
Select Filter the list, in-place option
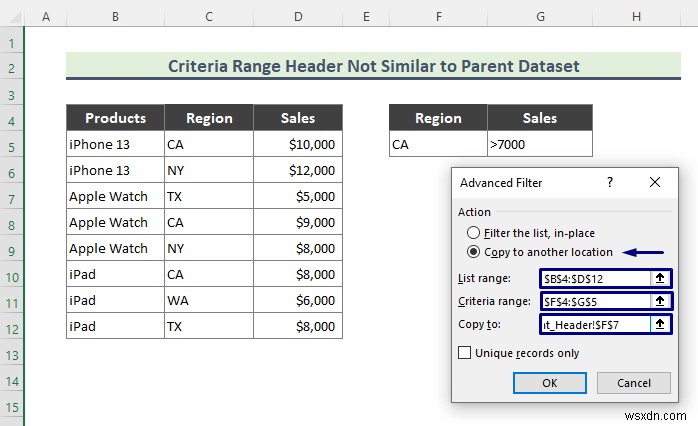coord(476,233)
